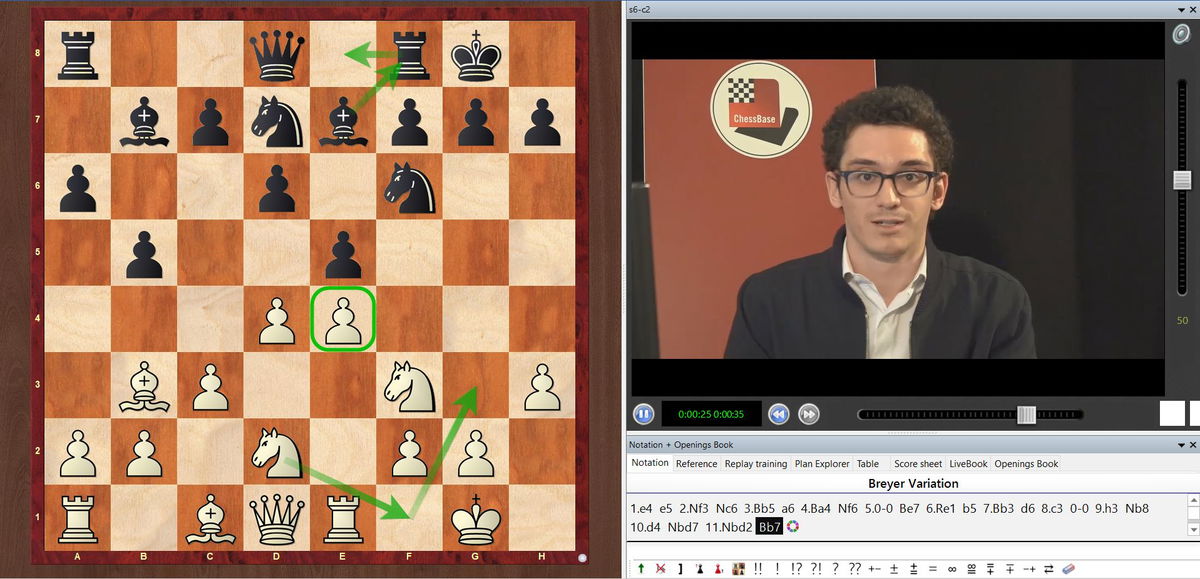This screenshot has width=1200, height=579.
Task: Switch to the Reference tab
Action: [x=696, y=464]
